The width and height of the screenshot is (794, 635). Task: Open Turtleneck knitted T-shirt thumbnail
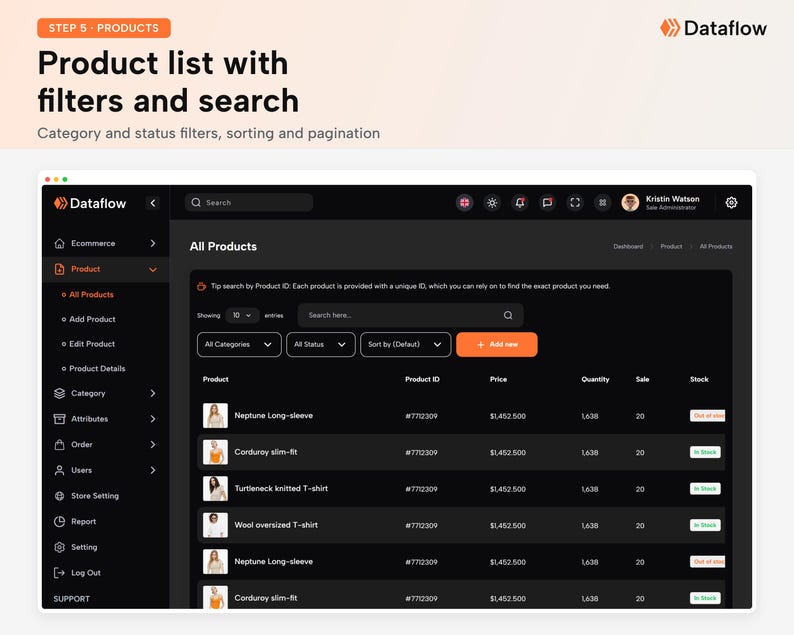coord(215,489)
